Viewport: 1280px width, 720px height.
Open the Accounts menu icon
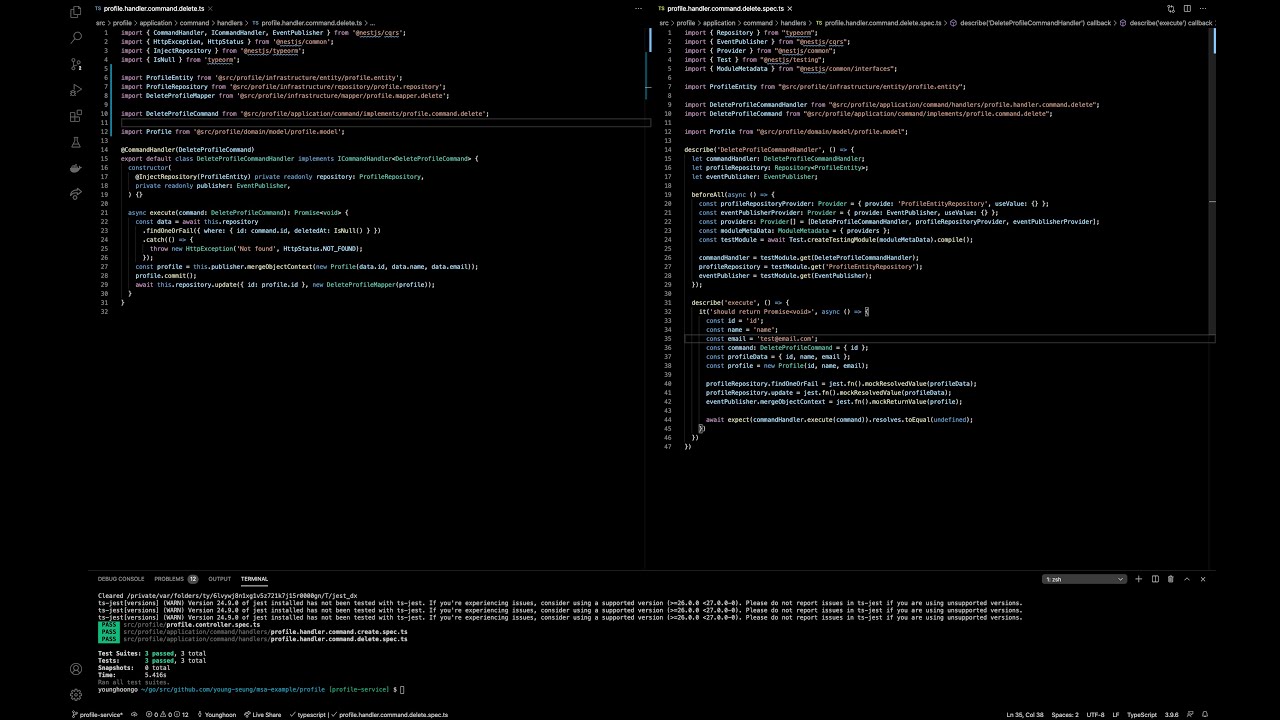(76, 669)
